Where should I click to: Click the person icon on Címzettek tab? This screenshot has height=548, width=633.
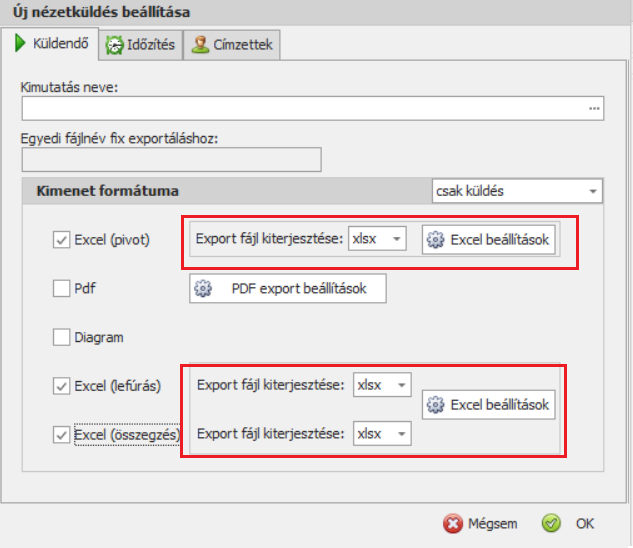[200, 45]
